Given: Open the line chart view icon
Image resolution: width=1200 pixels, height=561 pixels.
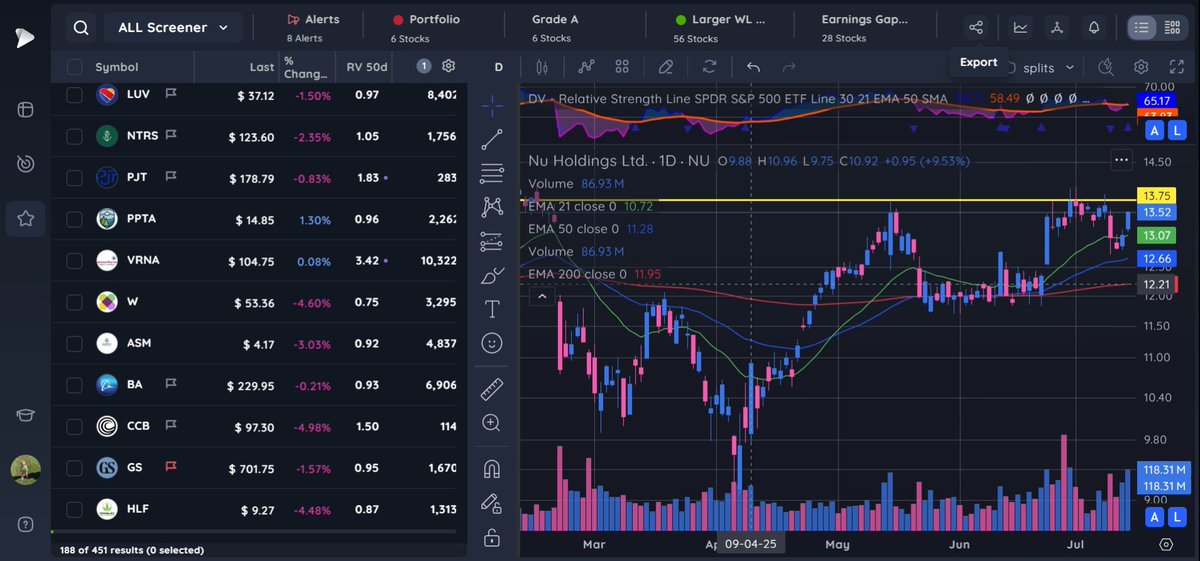Looking at the screenshot, I should click(x=1020, y=28).
